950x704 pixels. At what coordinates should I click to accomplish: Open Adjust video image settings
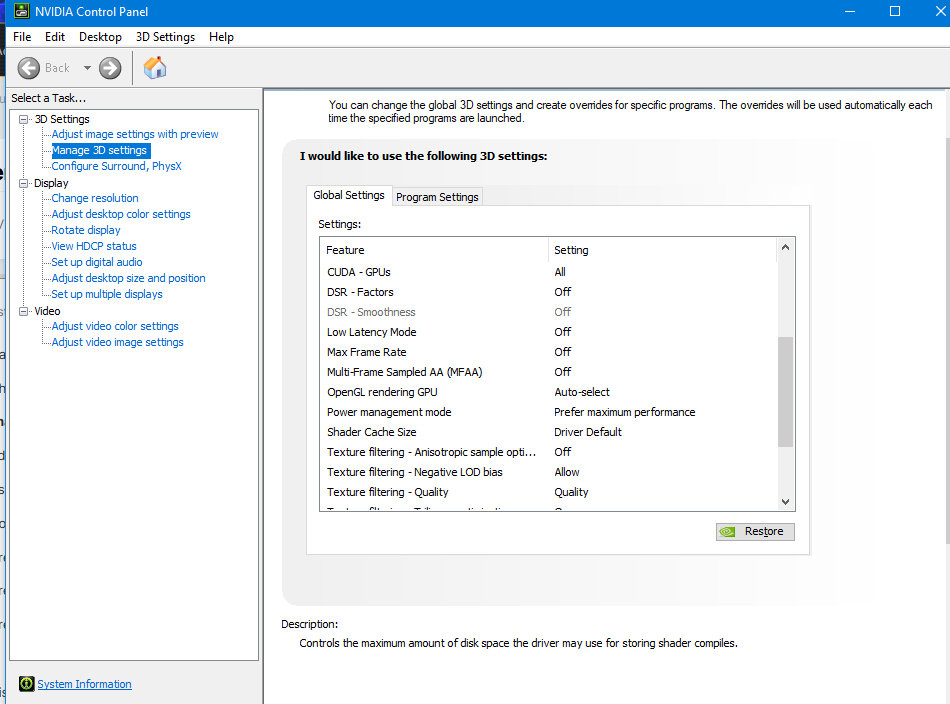click(x=117, y=342)
